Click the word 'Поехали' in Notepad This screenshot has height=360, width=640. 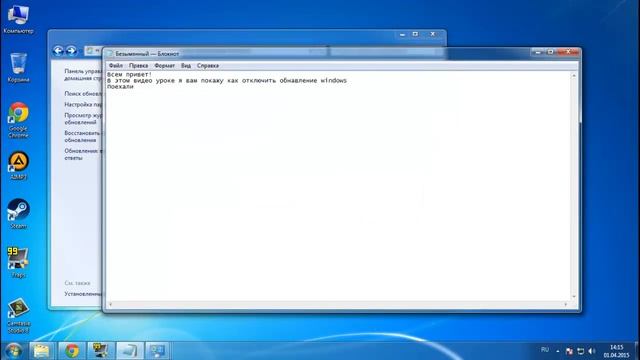click(x=120, y=87)
